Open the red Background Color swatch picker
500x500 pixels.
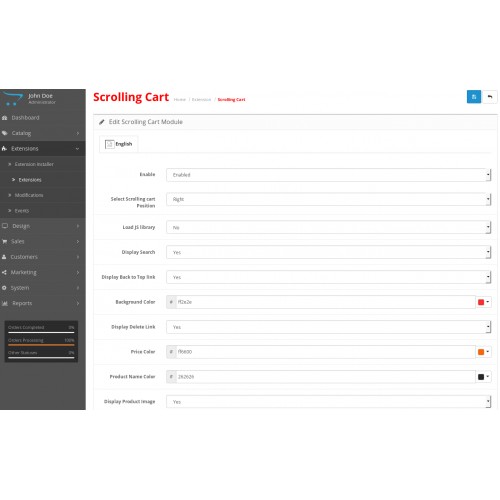[483, 302]
